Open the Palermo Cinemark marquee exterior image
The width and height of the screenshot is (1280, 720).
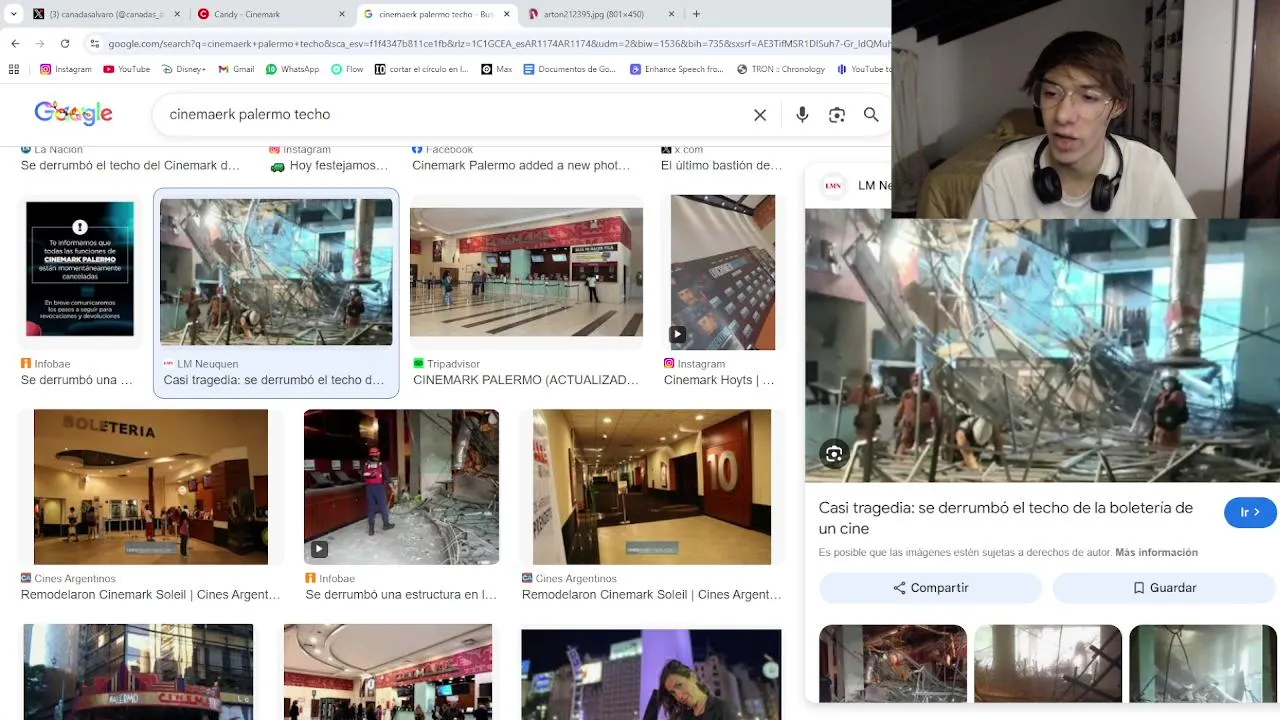click(138, 672)
